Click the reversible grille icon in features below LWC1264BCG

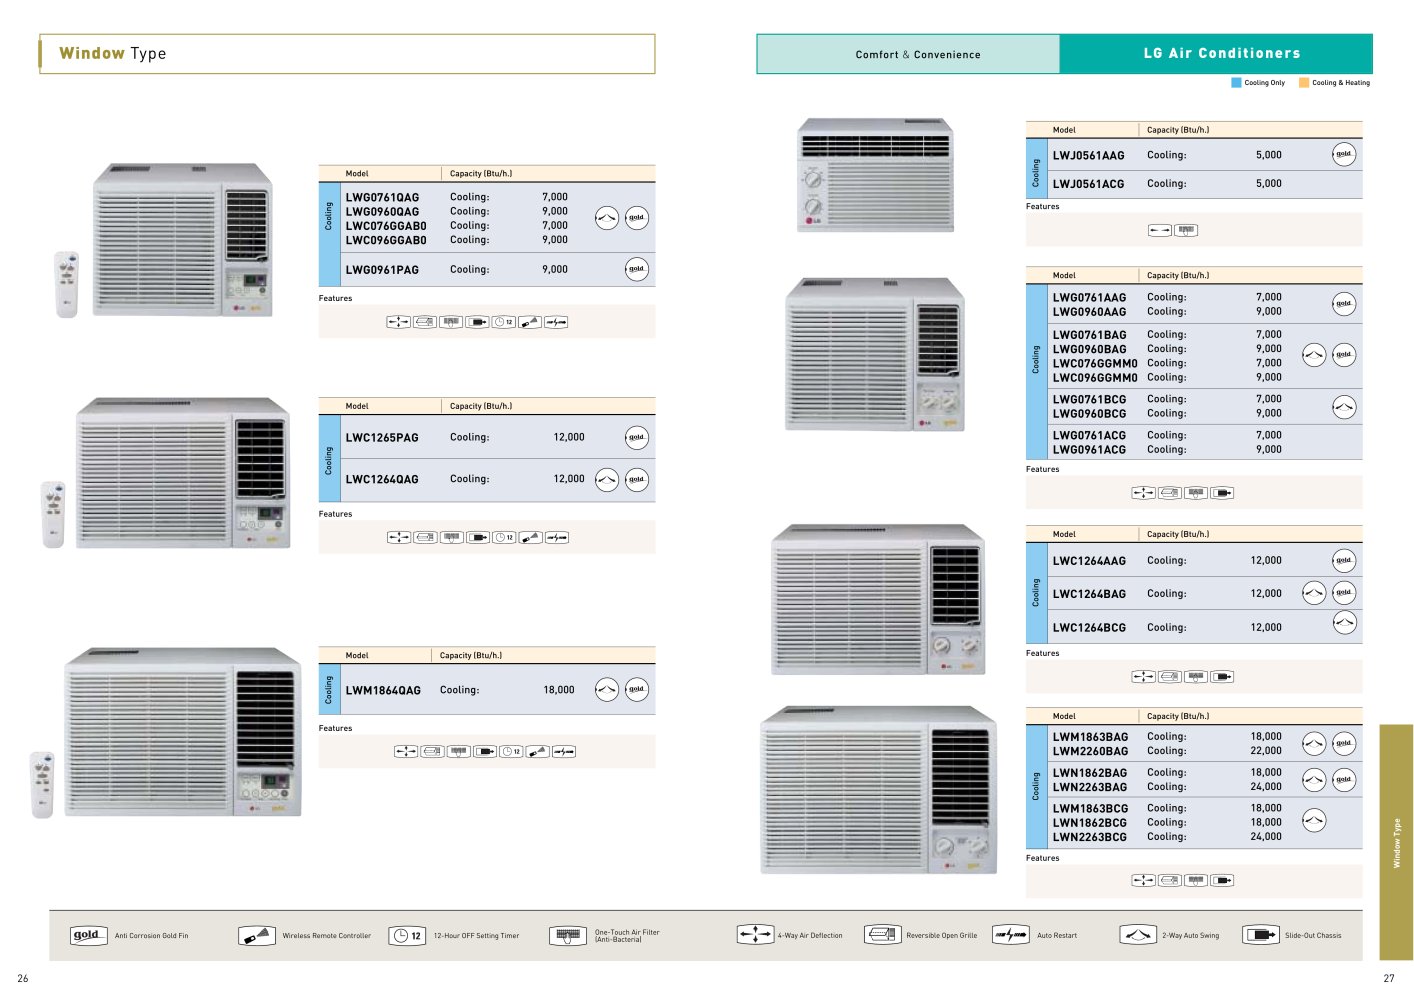point(1170,677)
